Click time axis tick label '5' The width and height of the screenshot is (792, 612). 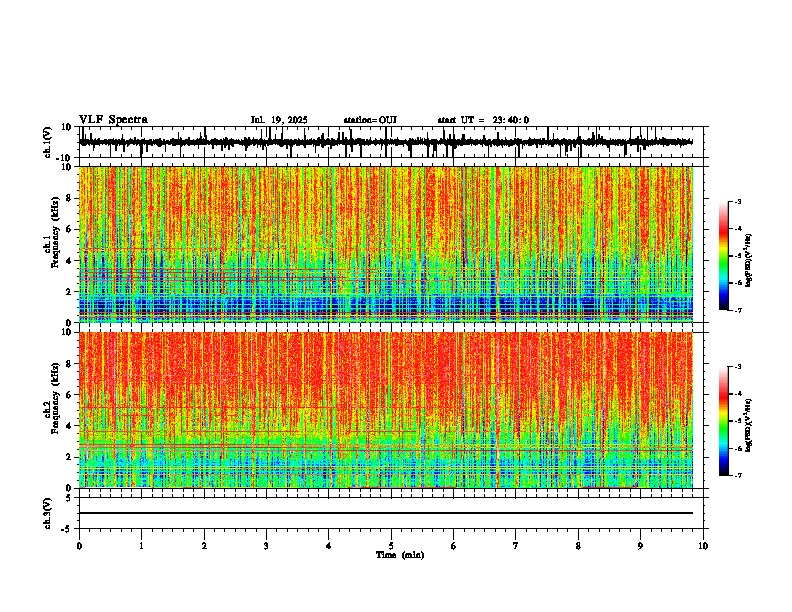coord(391,546)
